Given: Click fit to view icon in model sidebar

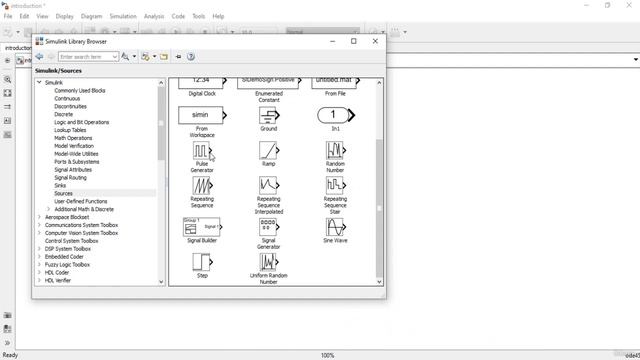Looking at the screenshot, I should click(7, 93).
